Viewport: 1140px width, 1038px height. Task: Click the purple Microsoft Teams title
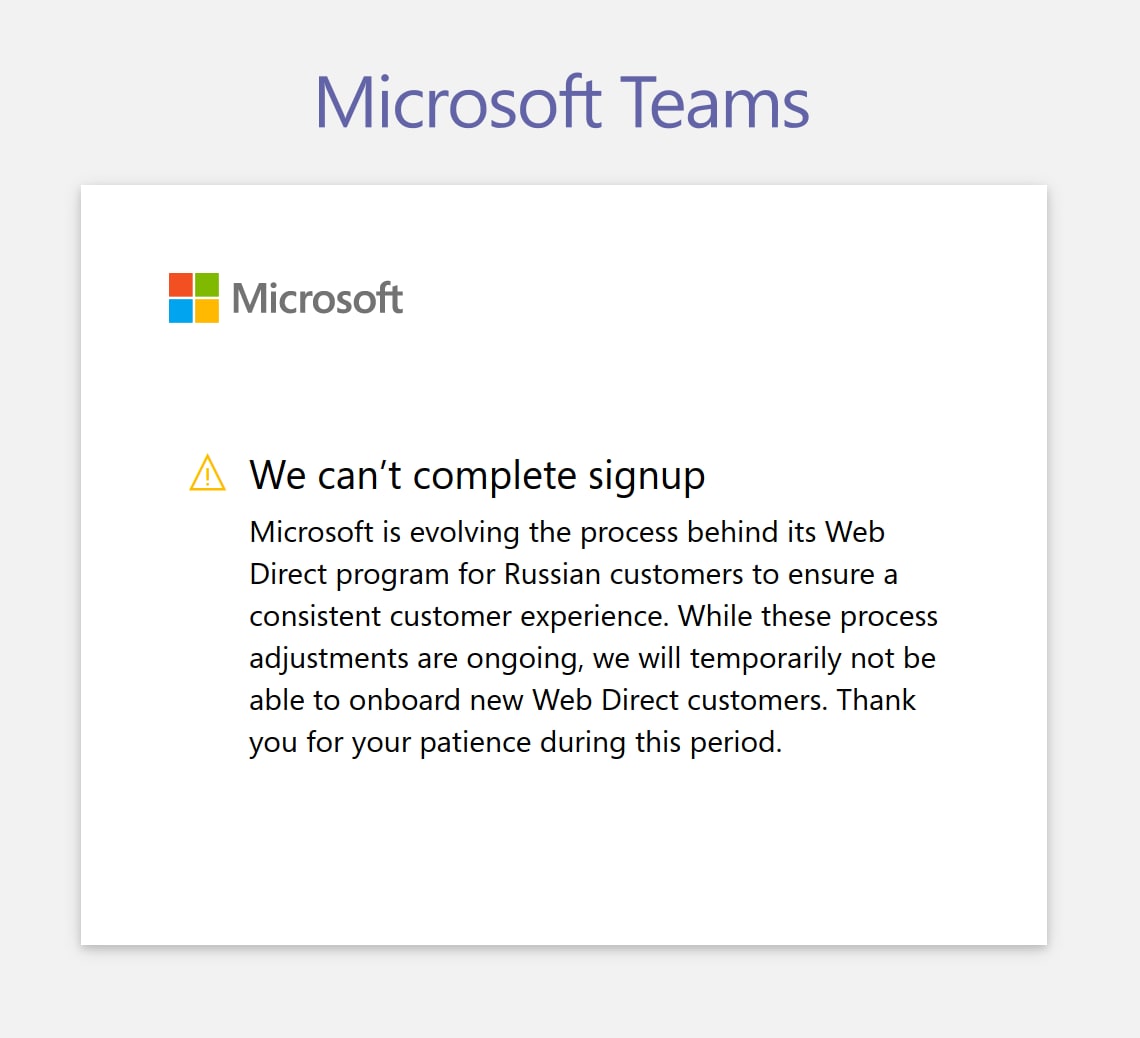click(x=562, y=102)
